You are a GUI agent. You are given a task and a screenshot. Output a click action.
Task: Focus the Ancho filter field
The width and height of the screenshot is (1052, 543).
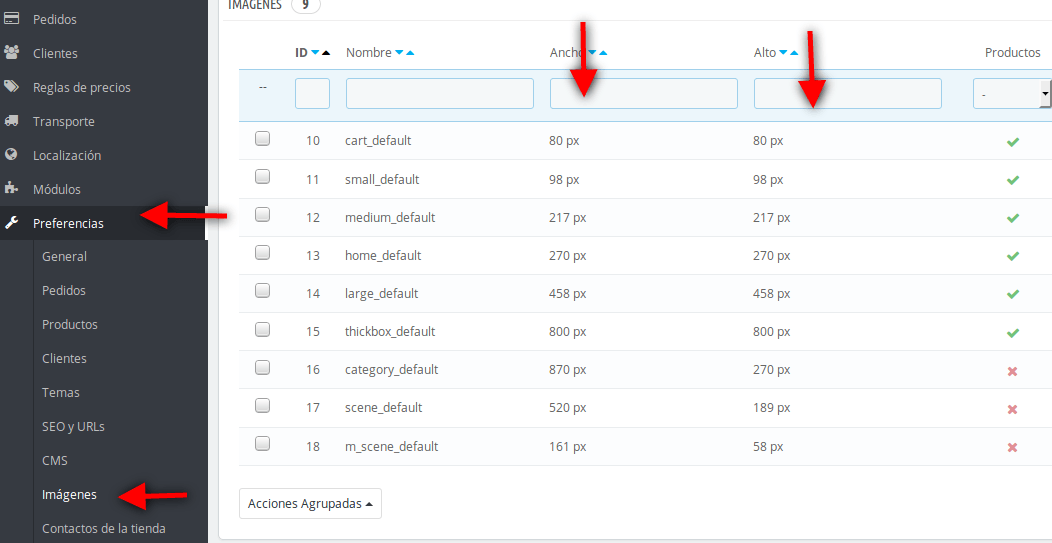pos(643,93)
